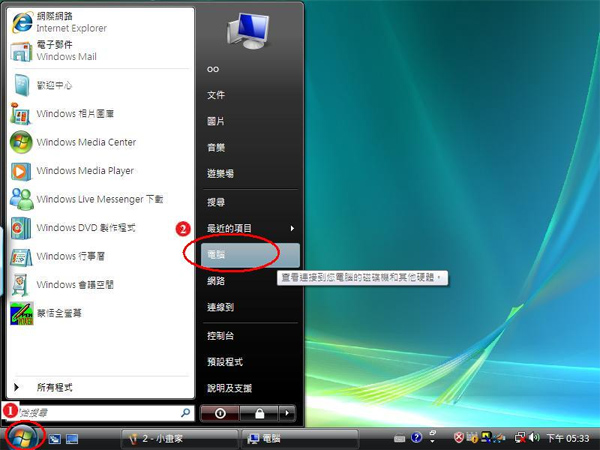This screenshot has width=600, height=450.
Task: Click the volume speaker tray icon
Action: pyautogui.click(x=534, y=437)
